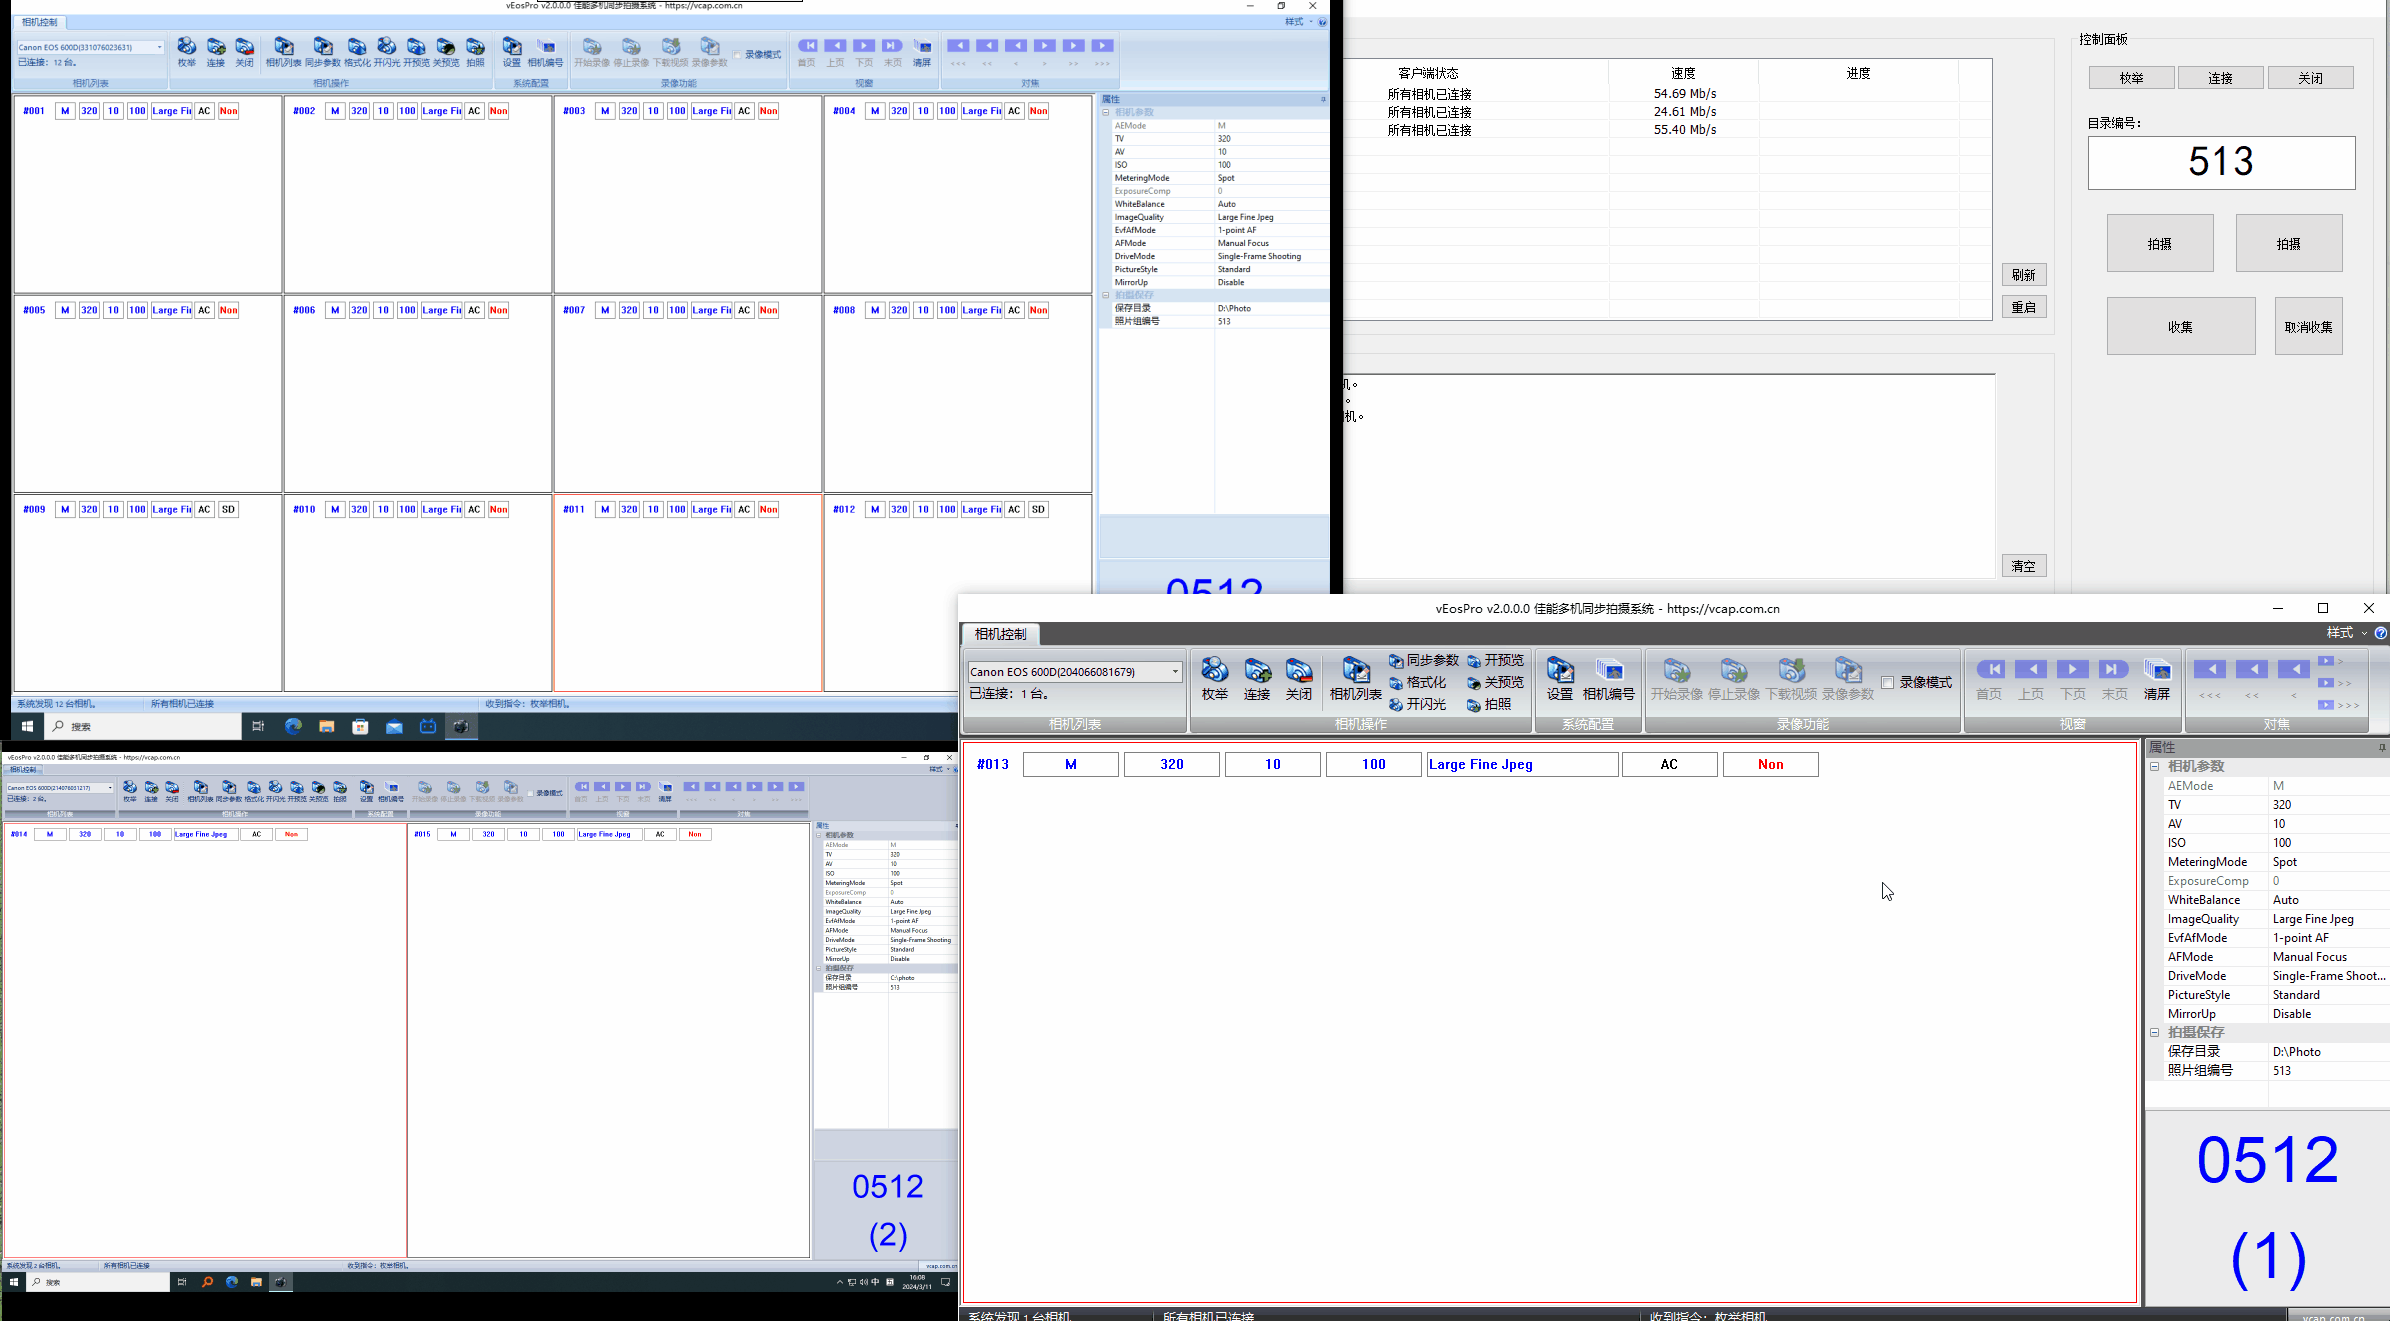Image resolution: width=2390 pixels, height=1321 pixels.
Task: Click the 连接 connect camera icon
Action: [x=1257, y=678]
